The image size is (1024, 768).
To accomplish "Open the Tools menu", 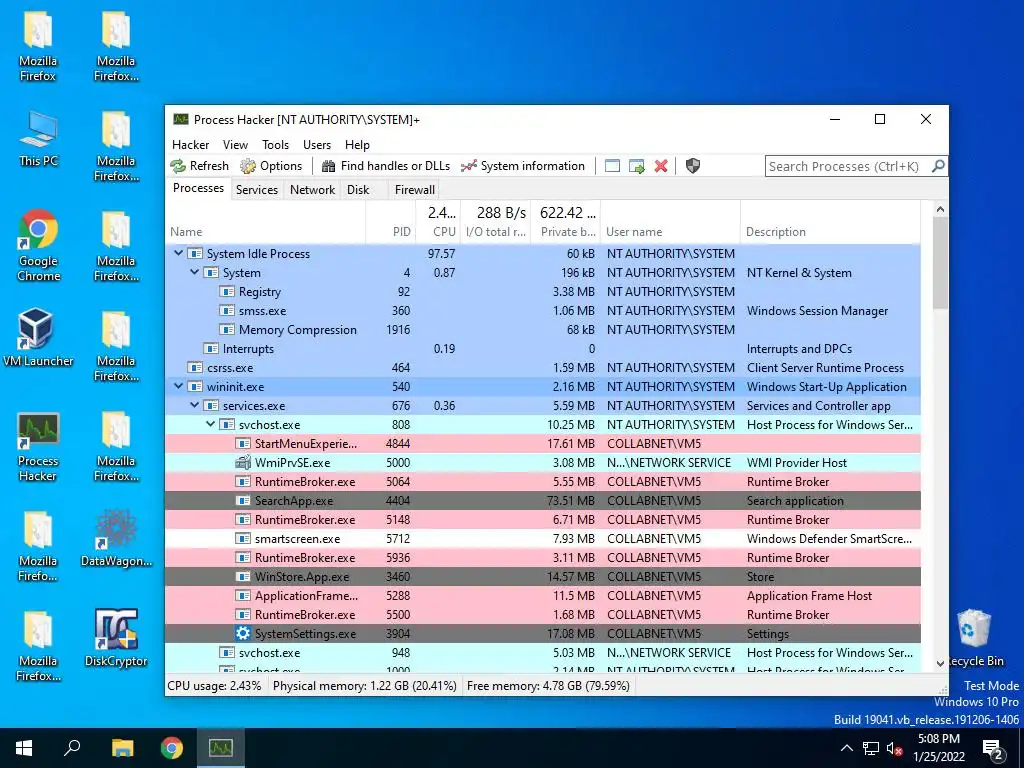I will tap(275, 144).
